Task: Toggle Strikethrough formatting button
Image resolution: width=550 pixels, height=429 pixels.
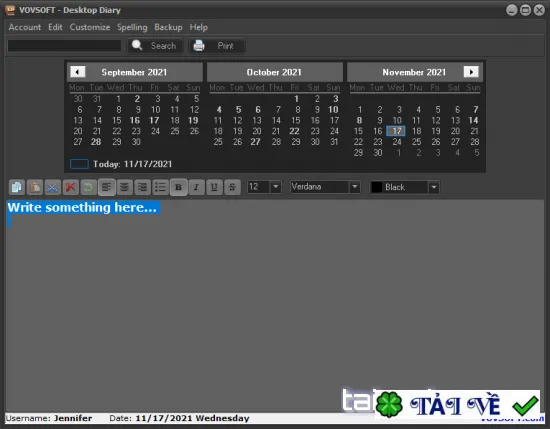Action: [x=232, y=187]
